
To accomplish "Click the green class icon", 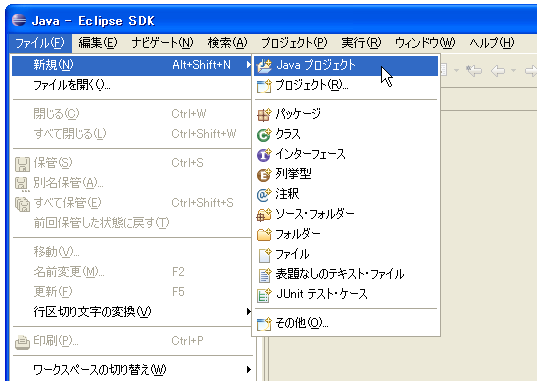I will (x=264, y=135).
